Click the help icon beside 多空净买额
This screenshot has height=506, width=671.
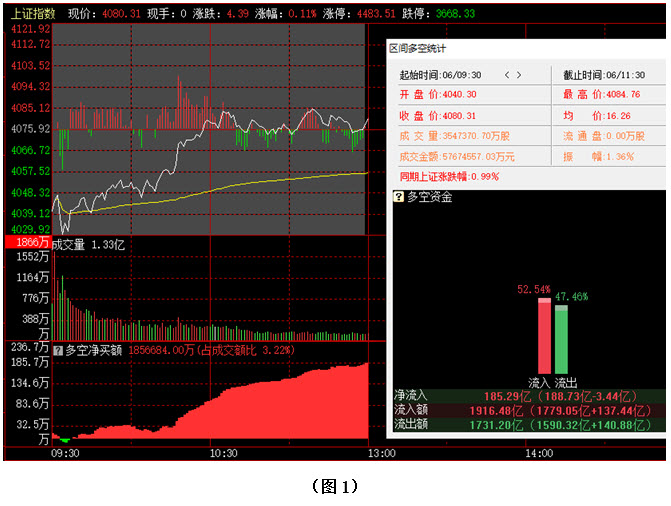coord(57,350)
